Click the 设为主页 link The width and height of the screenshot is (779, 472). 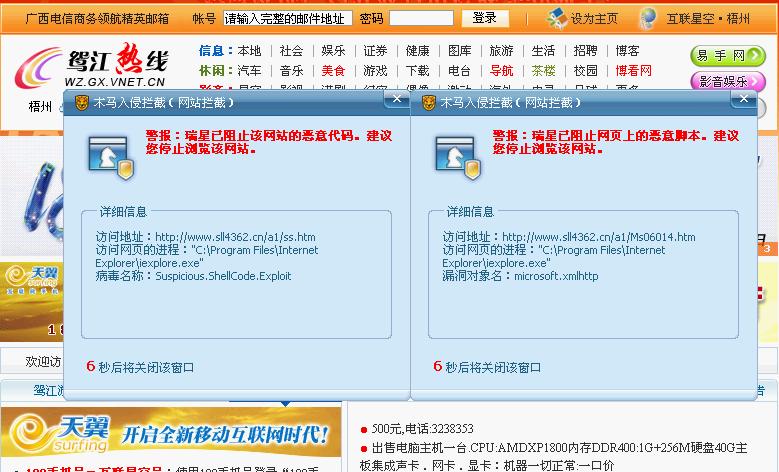pyautogui.click(x=594, y=19)
